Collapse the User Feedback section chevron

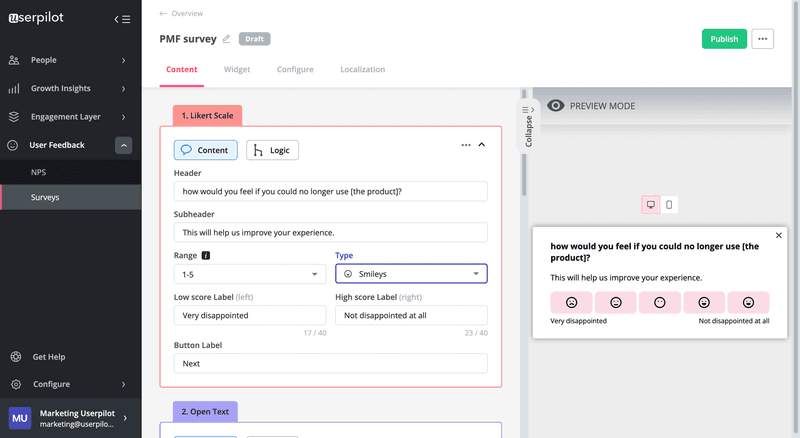pyautogui.click(x=123, y=145)
